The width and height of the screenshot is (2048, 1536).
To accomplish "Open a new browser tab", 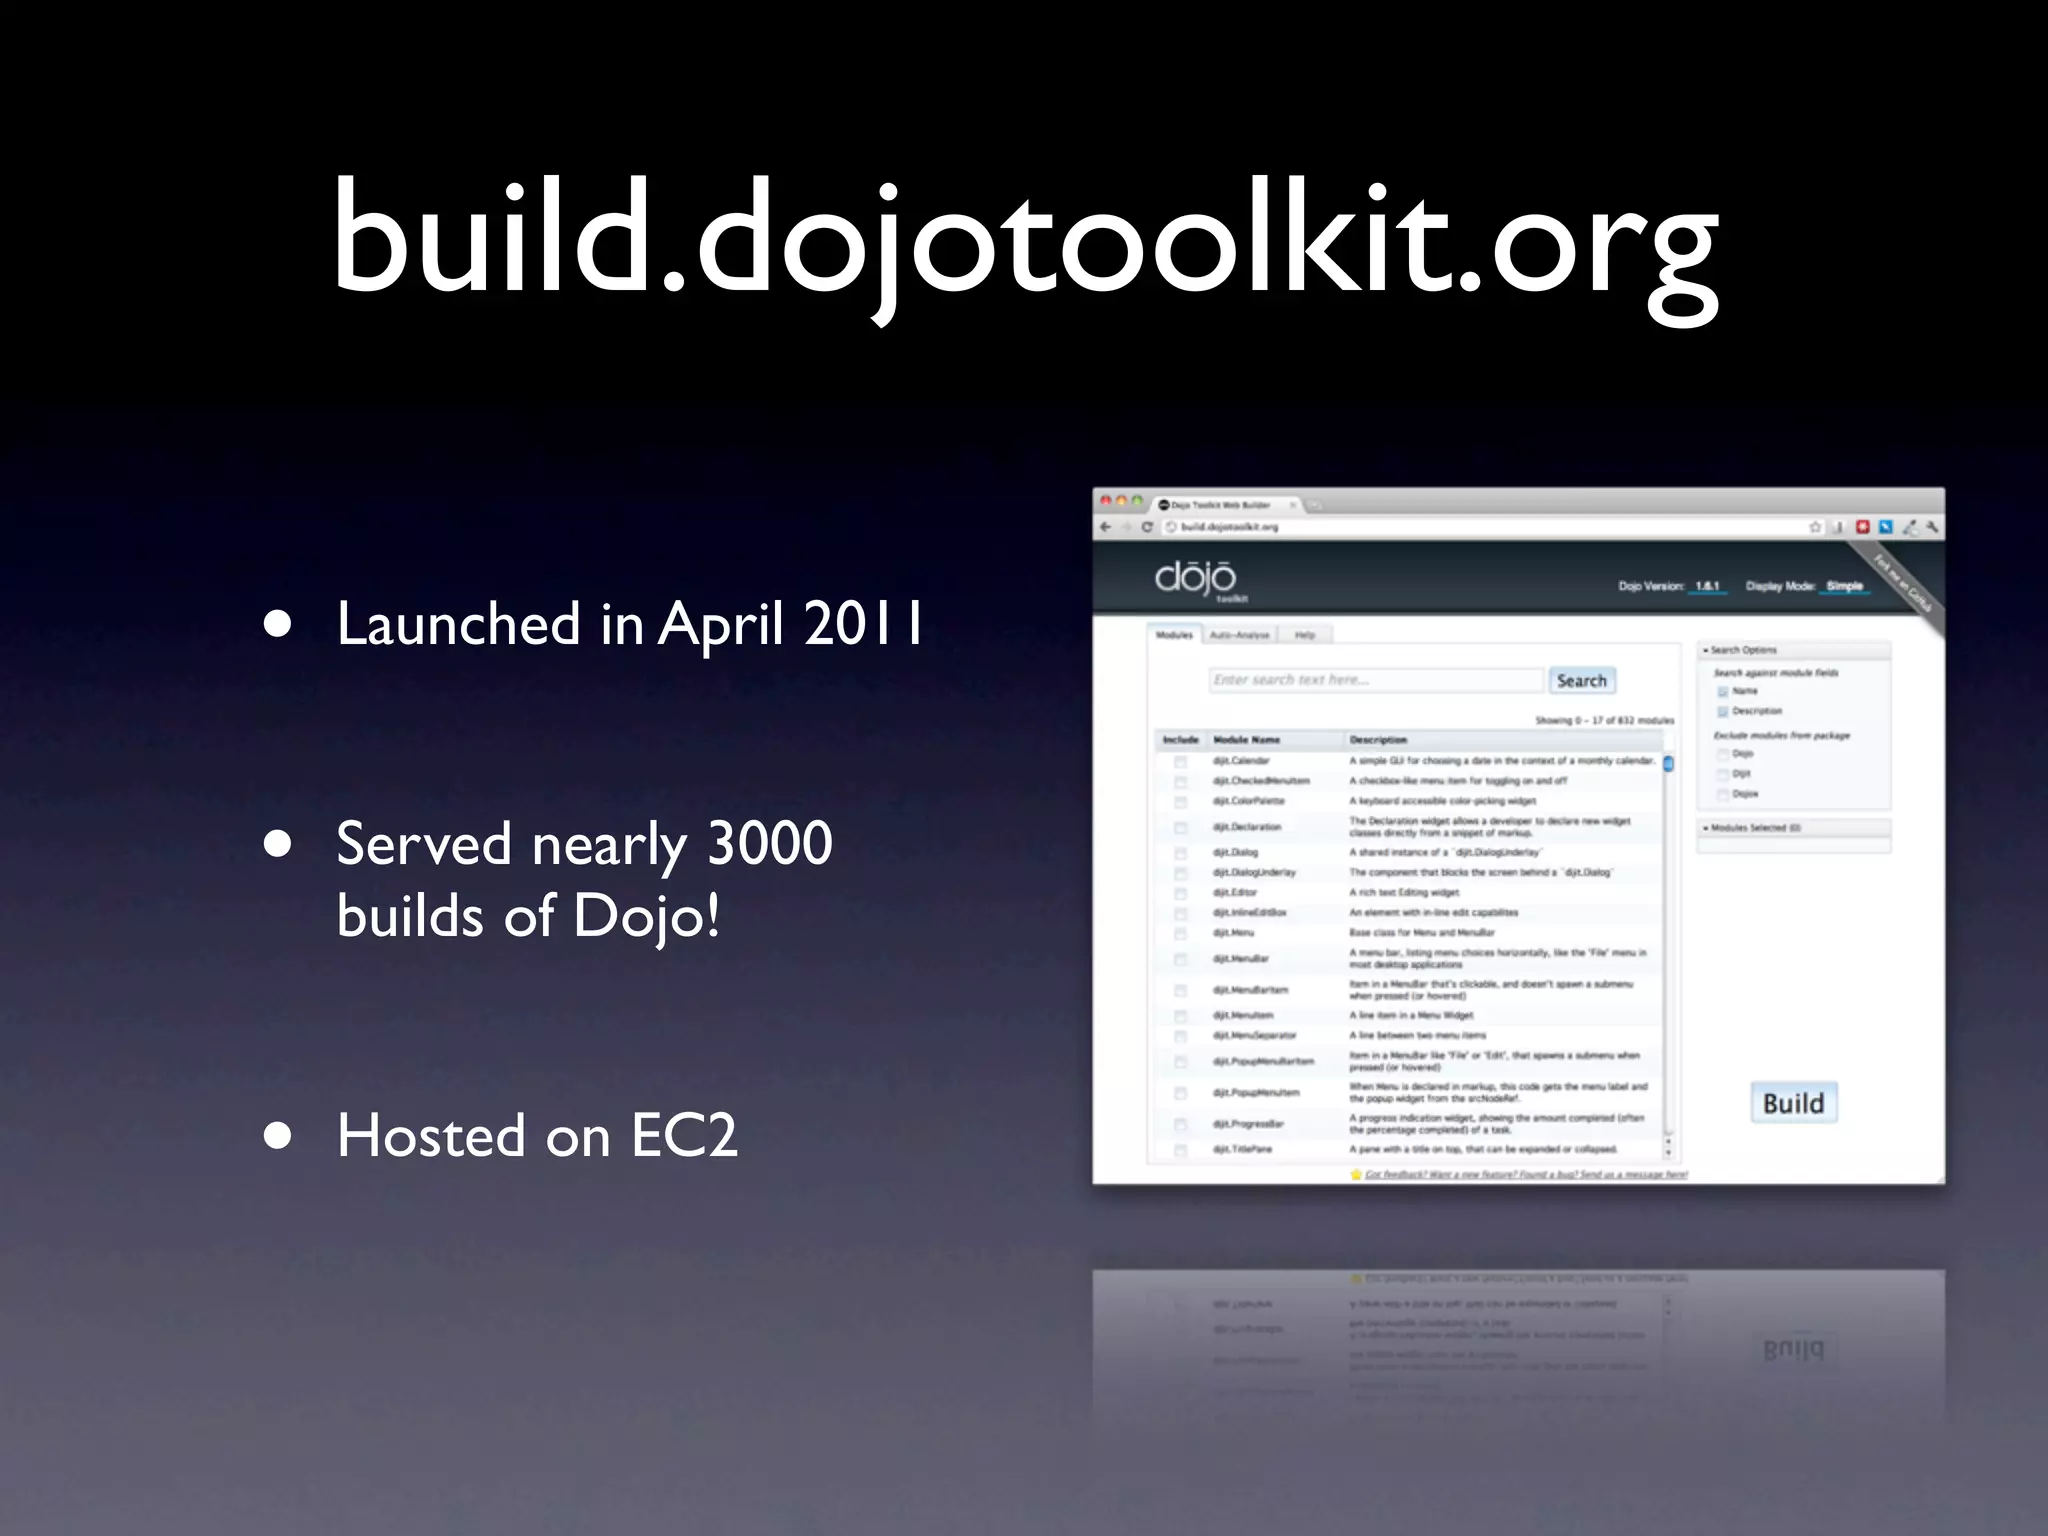I will click(1315, 505).
